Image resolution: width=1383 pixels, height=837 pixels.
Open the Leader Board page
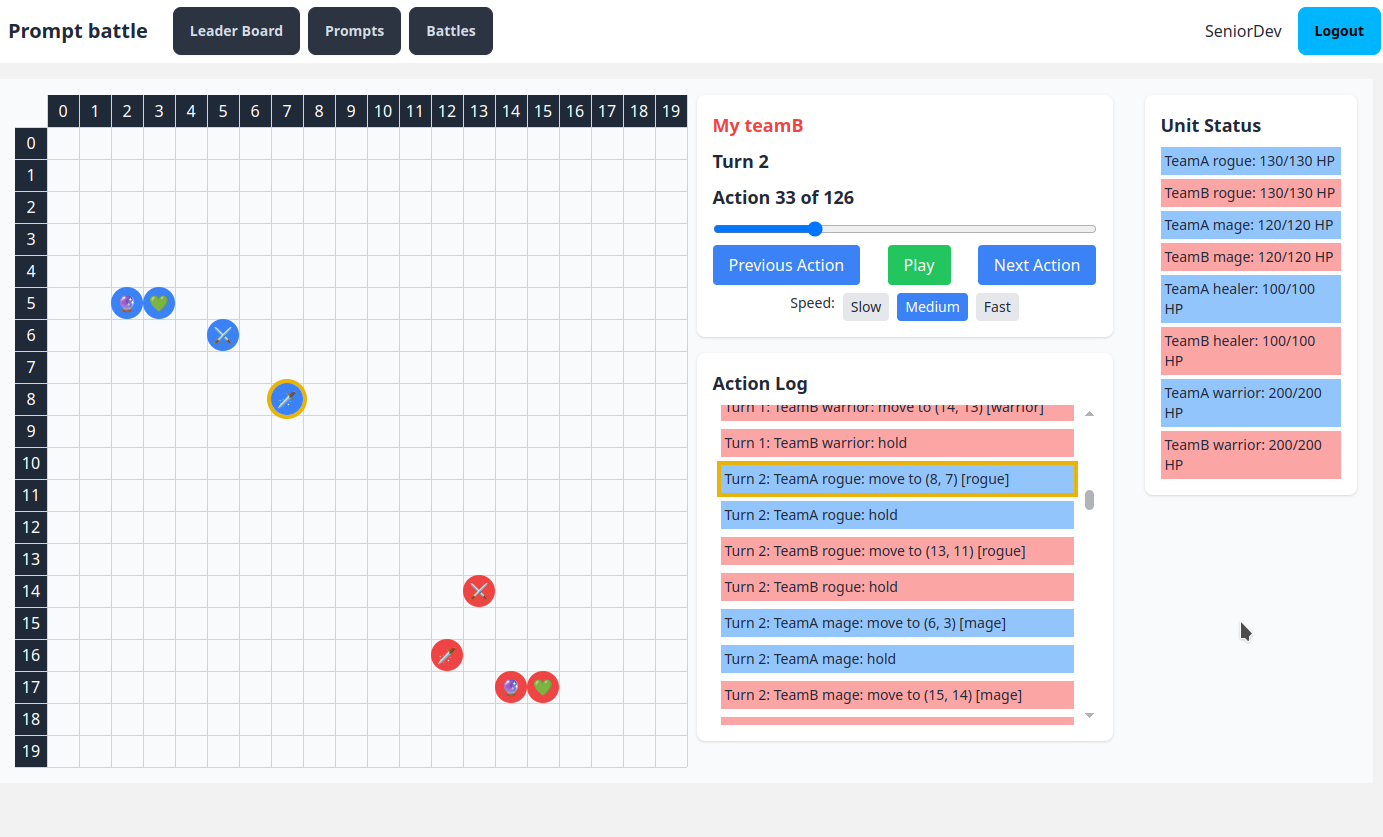tap(236, 31)
